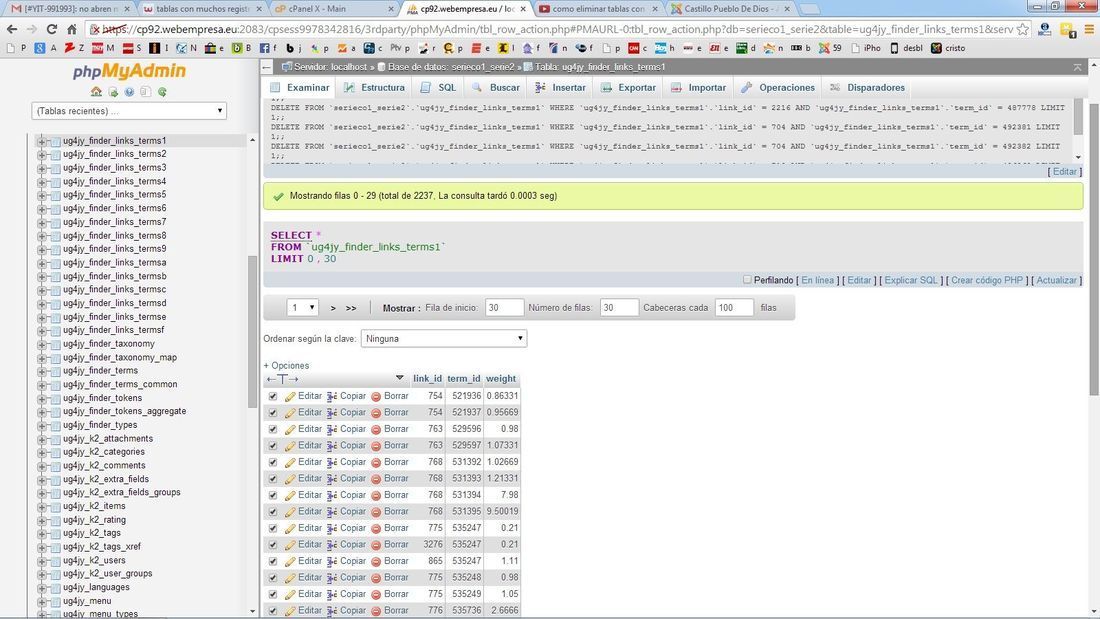Click the browser back arrow
Viewport: 1100px width, 619px height.
click(12, 29)
